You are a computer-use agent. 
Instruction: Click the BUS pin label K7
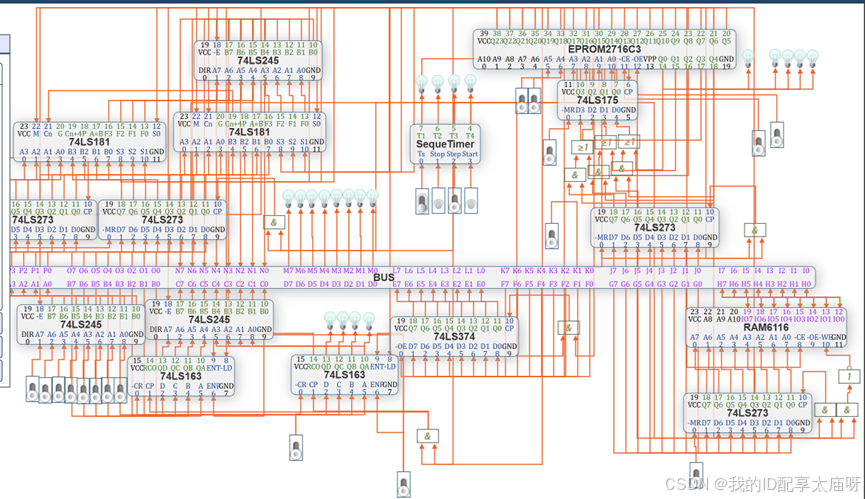tap(505, 271)
